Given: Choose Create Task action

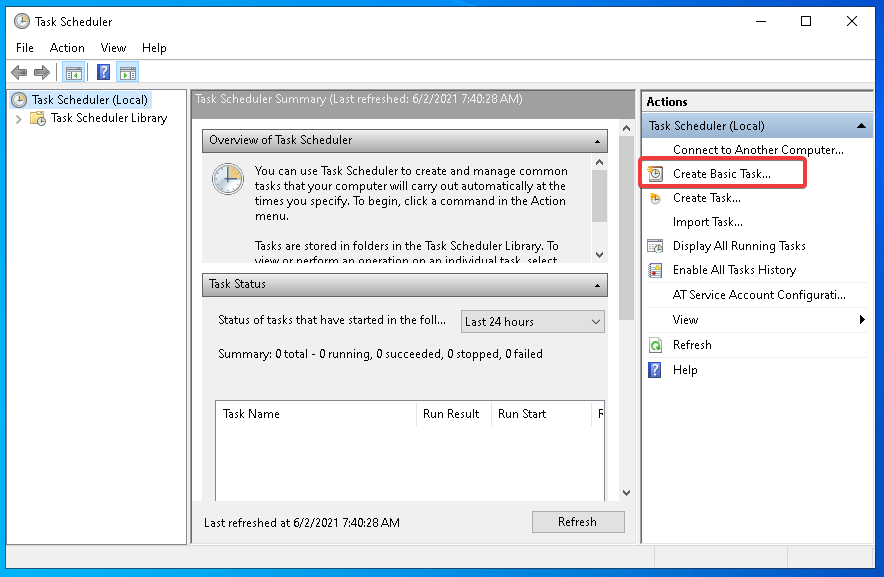Looking at the screenshot, I should pyautogui.click(x=706, y=198).
